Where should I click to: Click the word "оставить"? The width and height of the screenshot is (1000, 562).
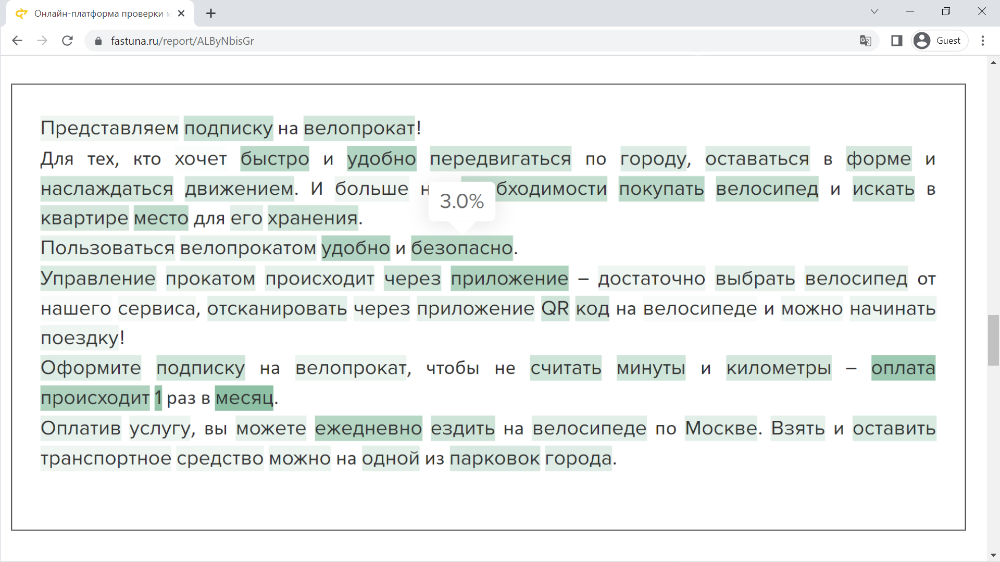894,429
